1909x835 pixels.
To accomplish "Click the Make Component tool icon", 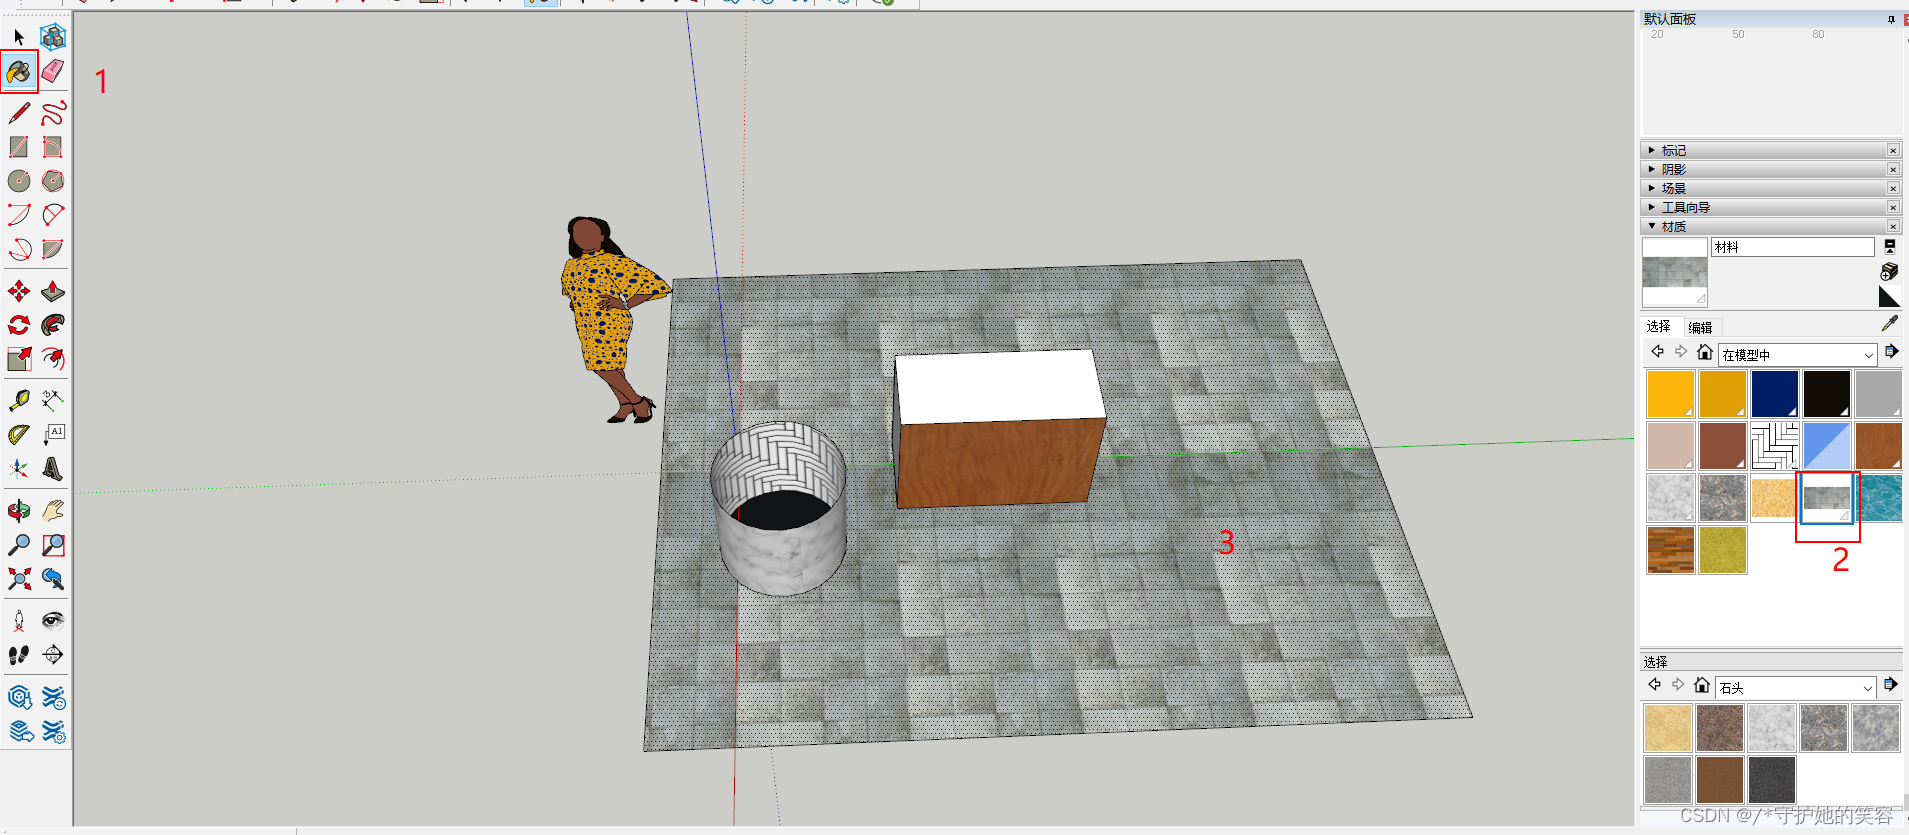I will click(53, 38).
